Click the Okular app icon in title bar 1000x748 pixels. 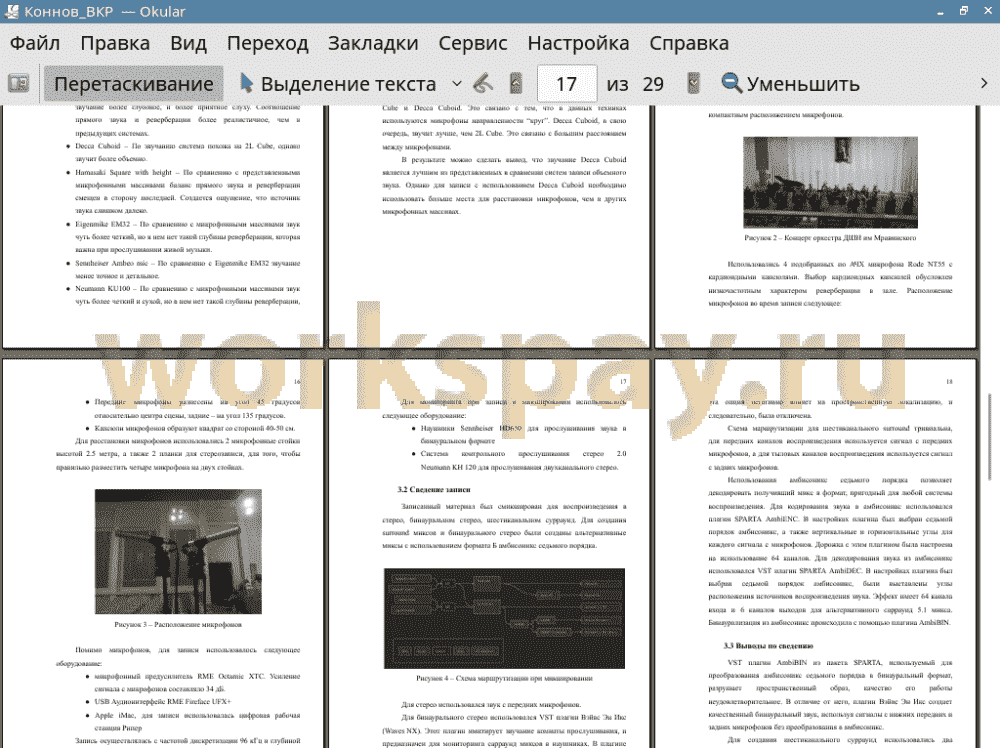tap(10, 11)
